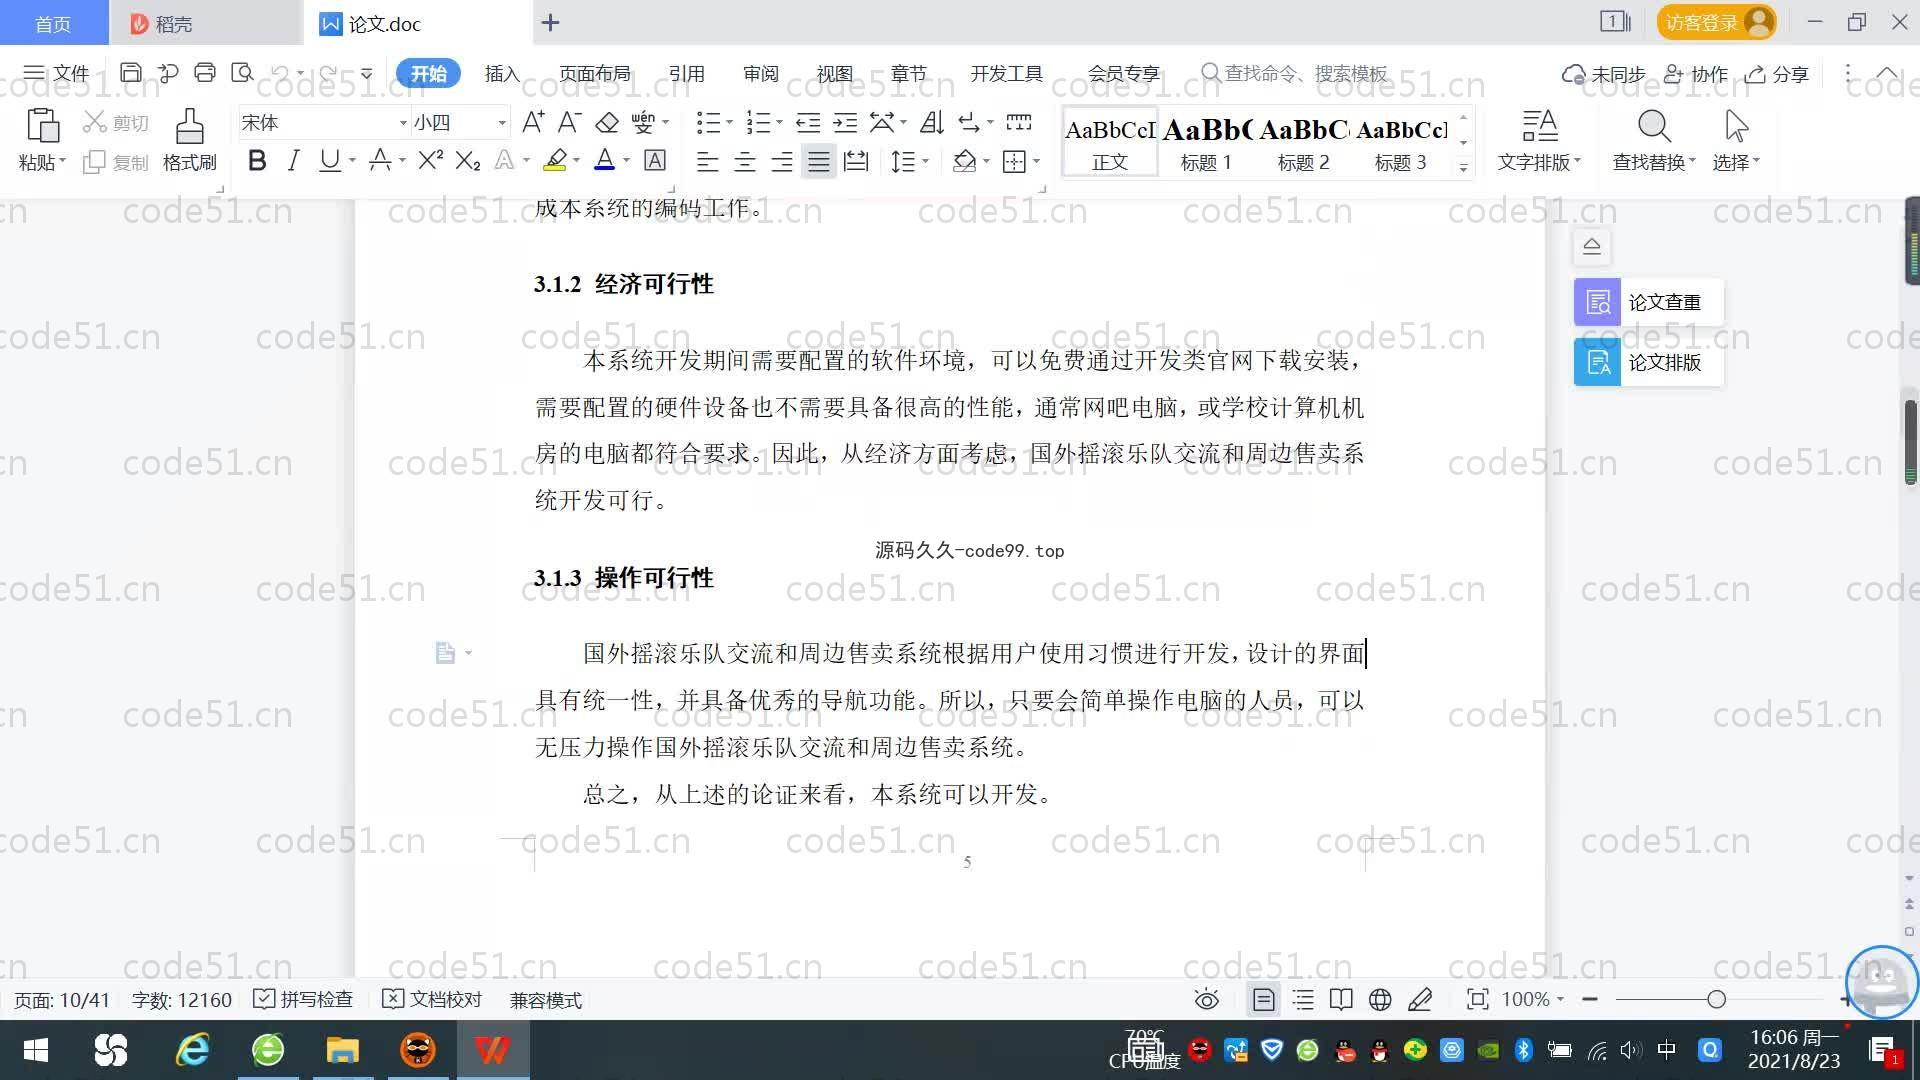Toggle character border icon

click(x=654, y=161)
